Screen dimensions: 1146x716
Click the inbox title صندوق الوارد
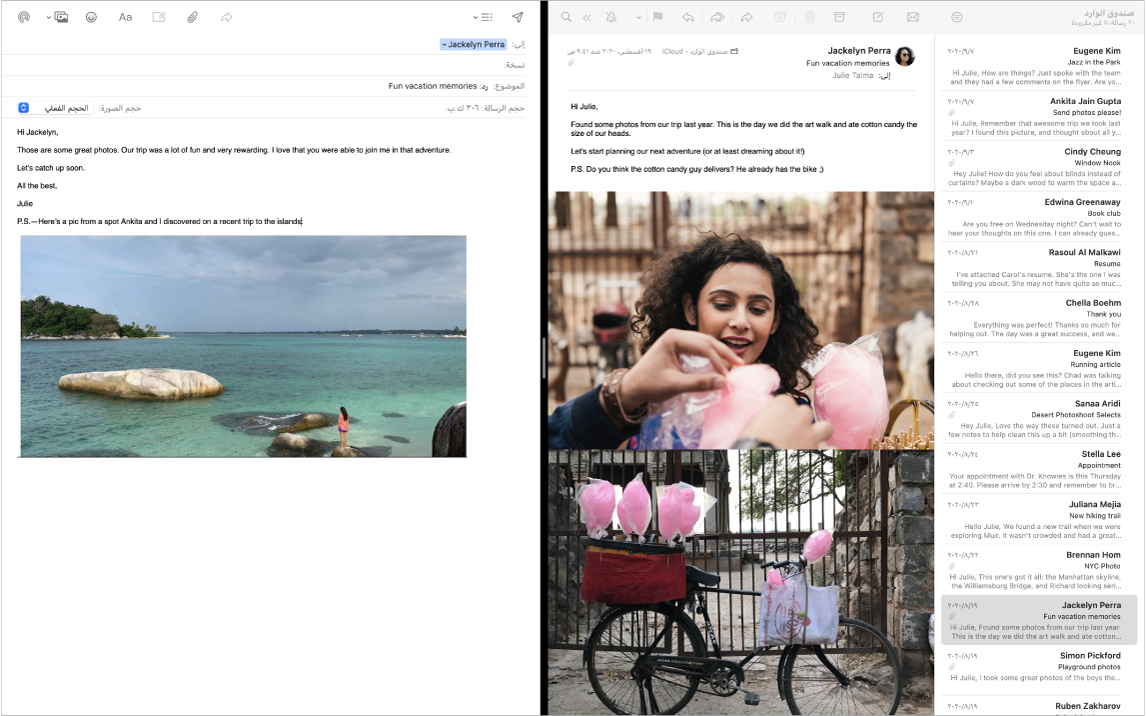coord(1109,14)
